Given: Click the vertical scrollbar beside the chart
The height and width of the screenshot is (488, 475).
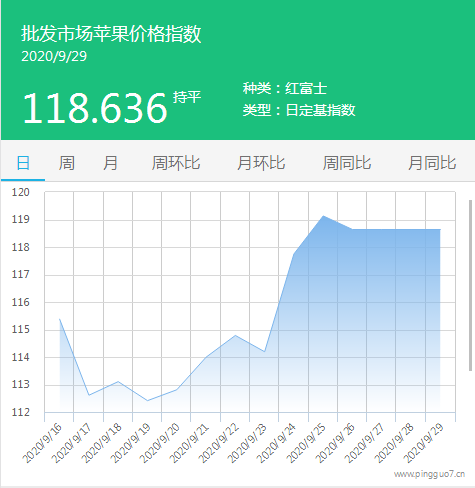Looking at the screenshot, I should click(x=470, y=285).
